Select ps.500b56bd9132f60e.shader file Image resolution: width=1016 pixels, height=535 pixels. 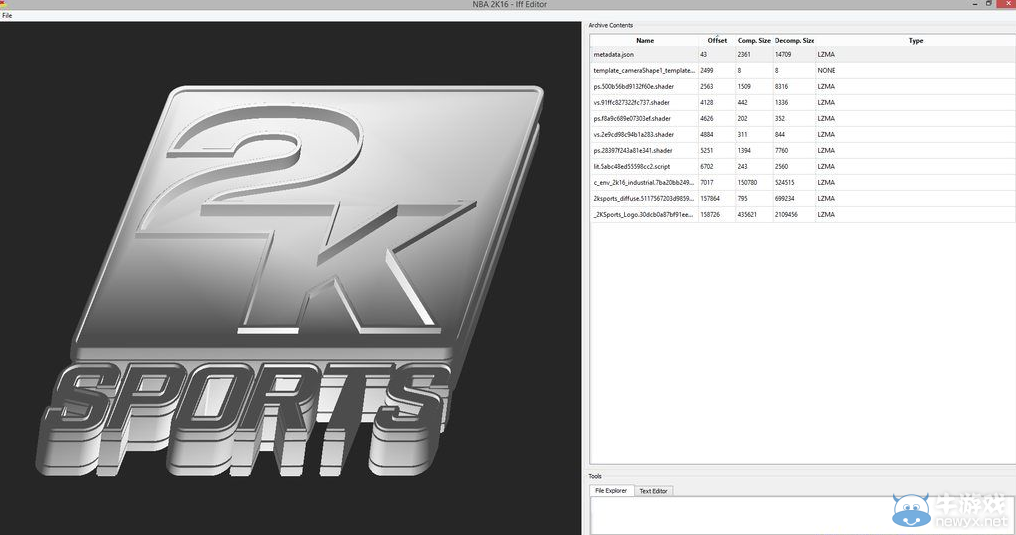(x=634, y=86)
